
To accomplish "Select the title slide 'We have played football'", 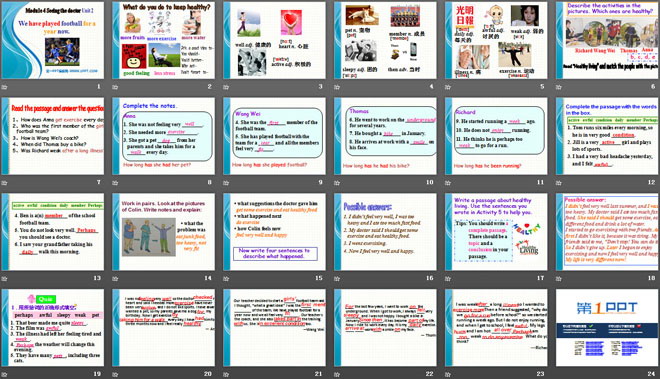I will (x=53, y=40).
